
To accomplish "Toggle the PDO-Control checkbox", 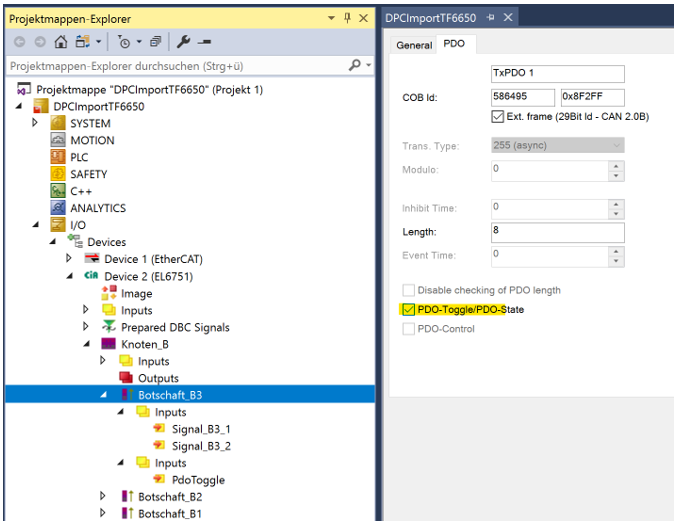I will tap(408, 329).
